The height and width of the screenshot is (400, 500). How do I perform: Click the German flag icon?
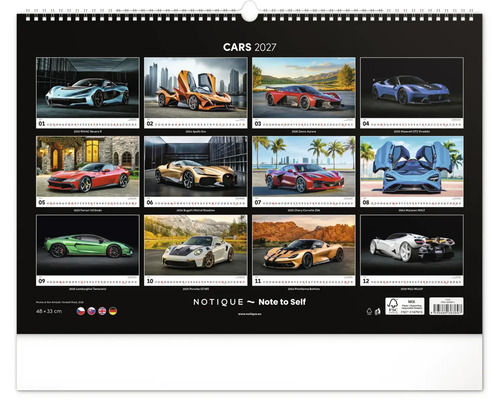tap(113, 311)
